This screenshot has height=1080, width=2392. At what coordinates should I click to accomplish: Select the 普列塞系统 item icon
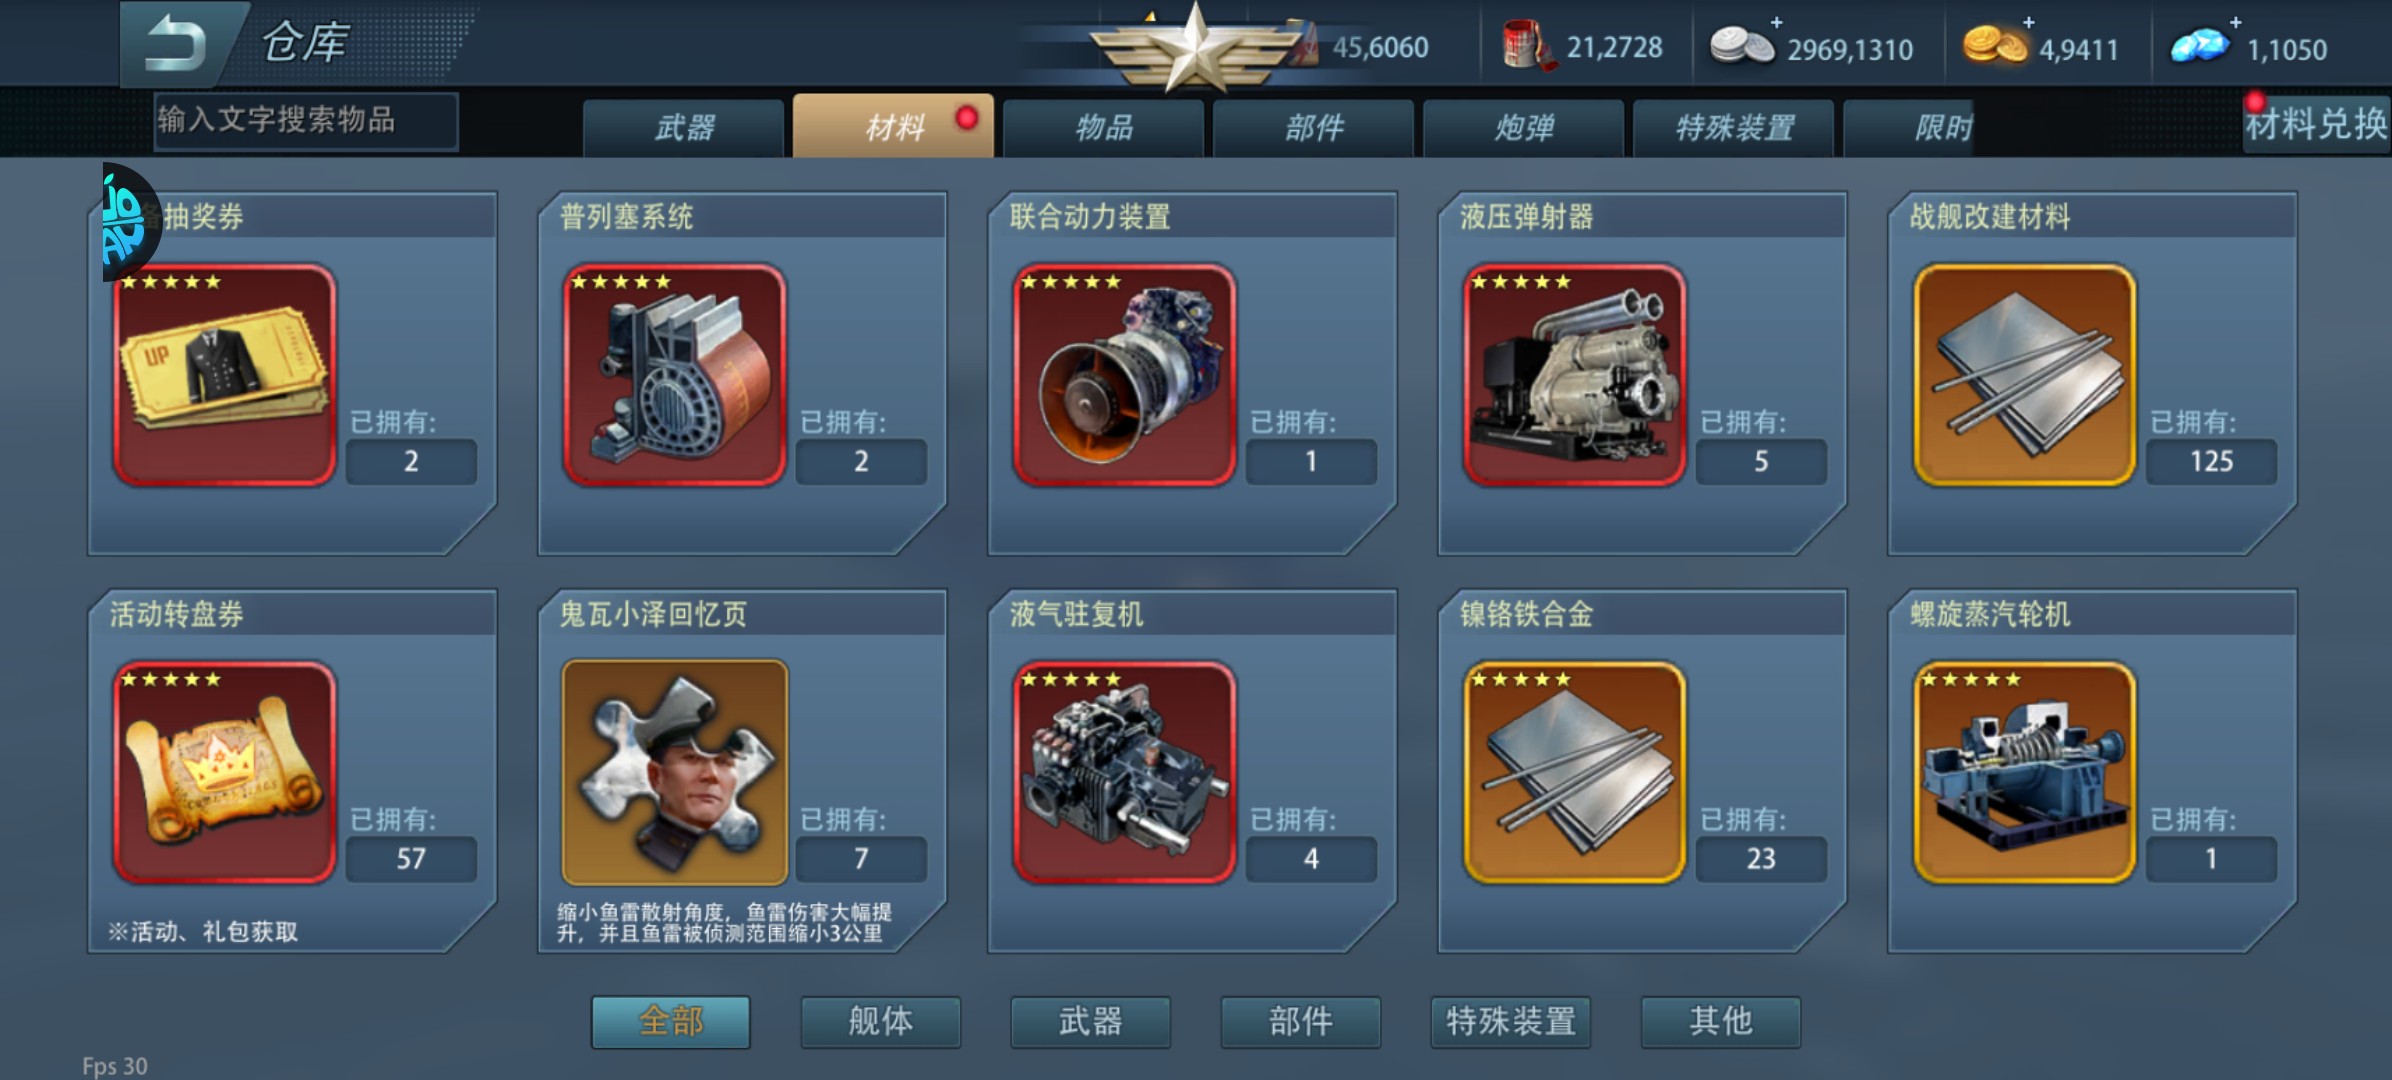675,375
